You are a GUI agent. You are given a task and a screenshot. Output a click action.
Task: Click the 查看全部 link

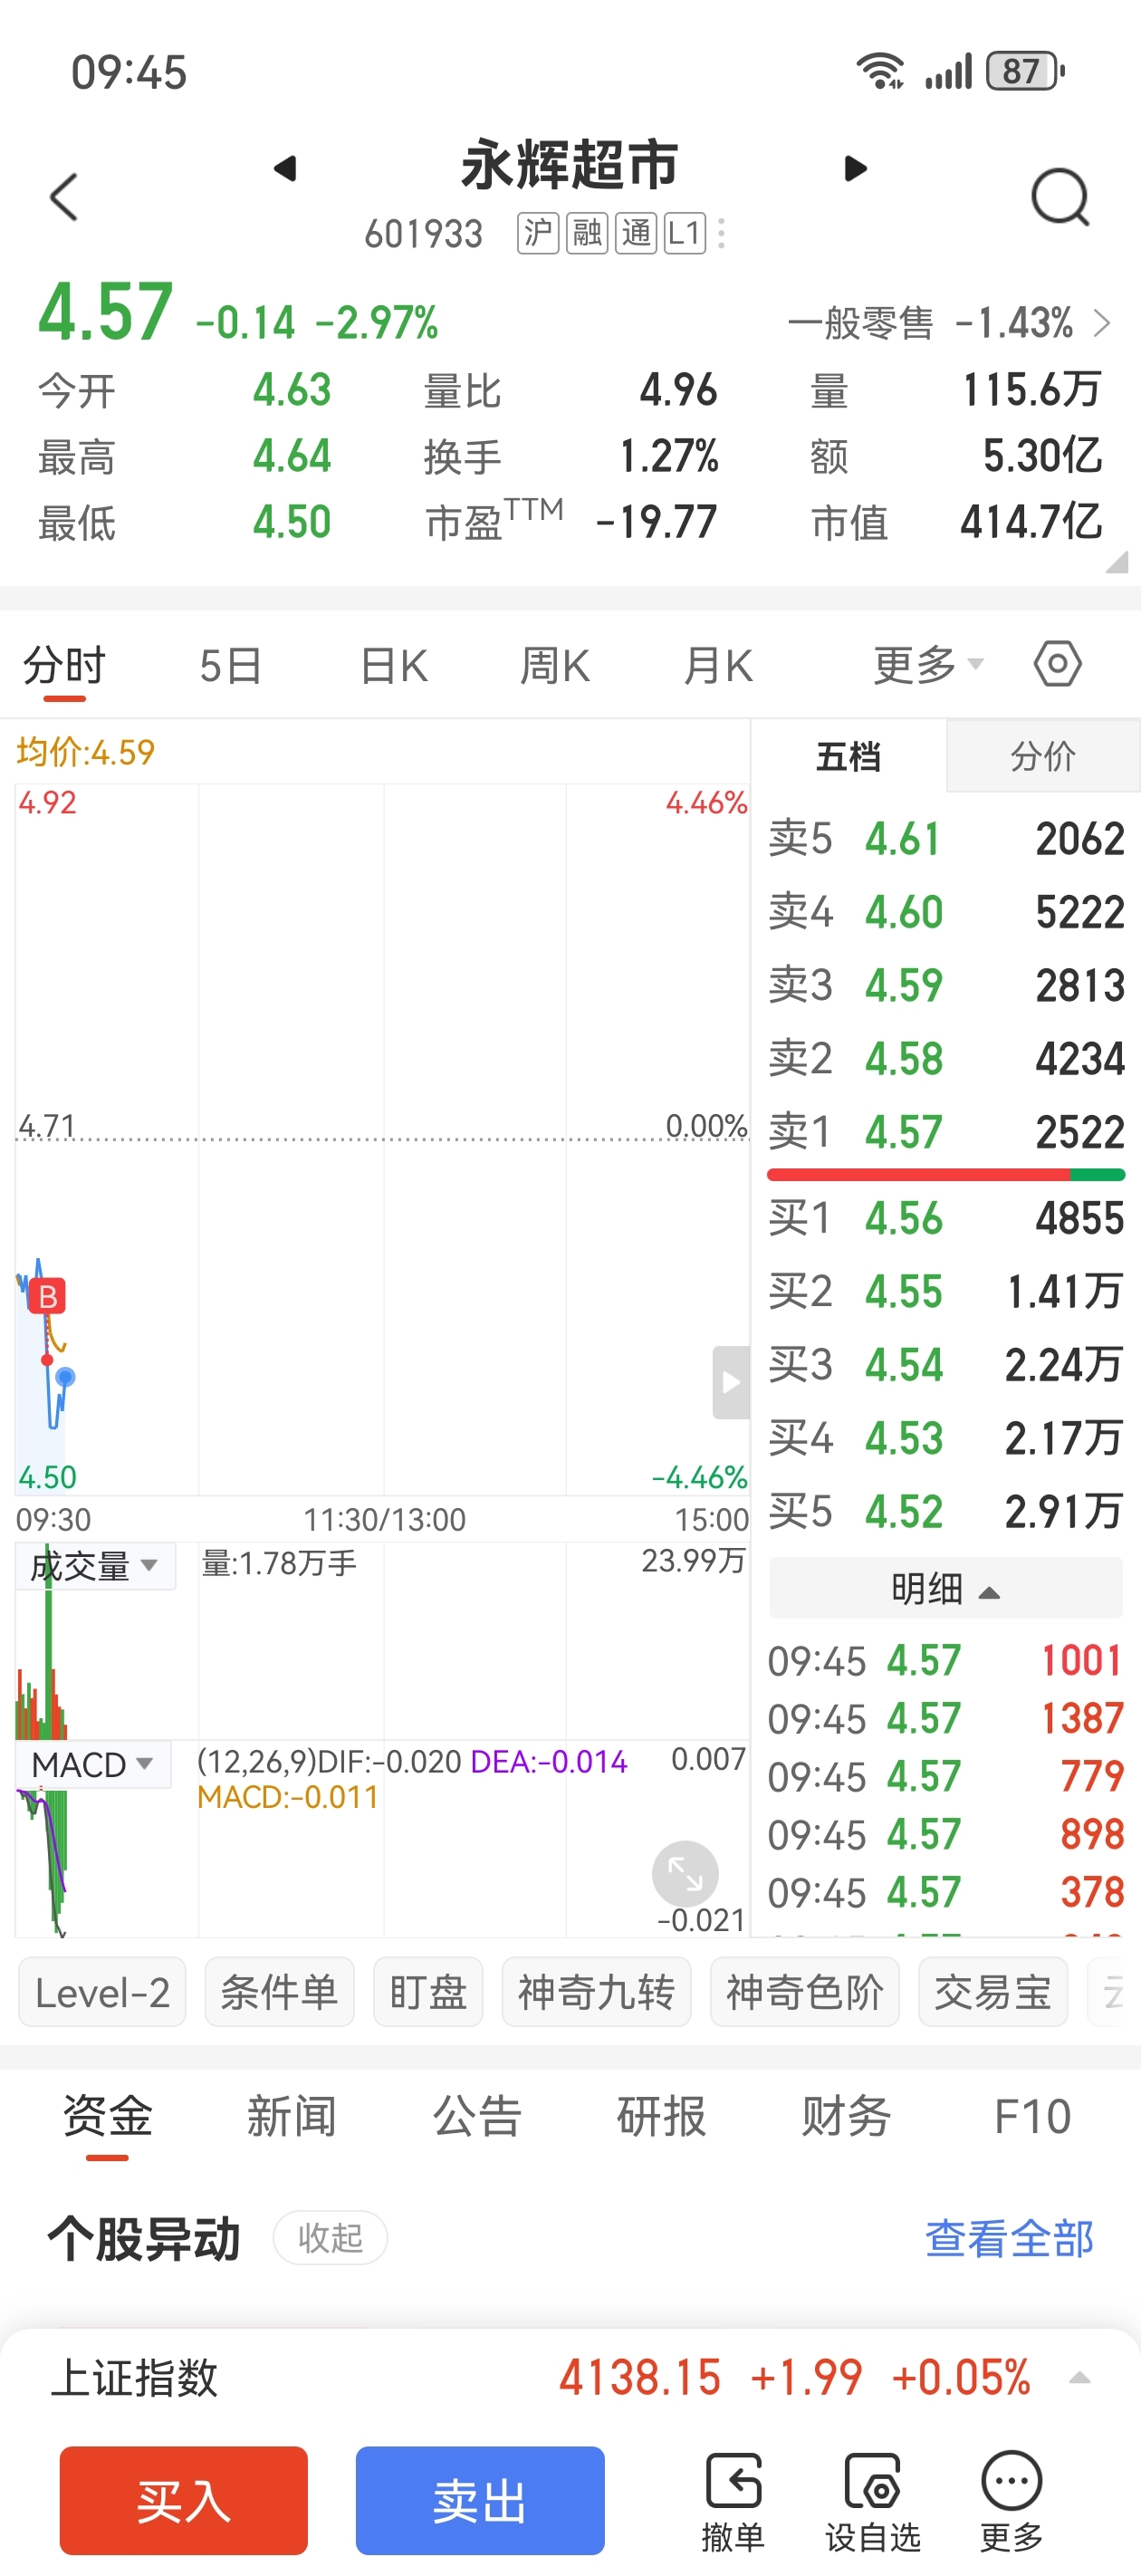tap(1009, 2238)
